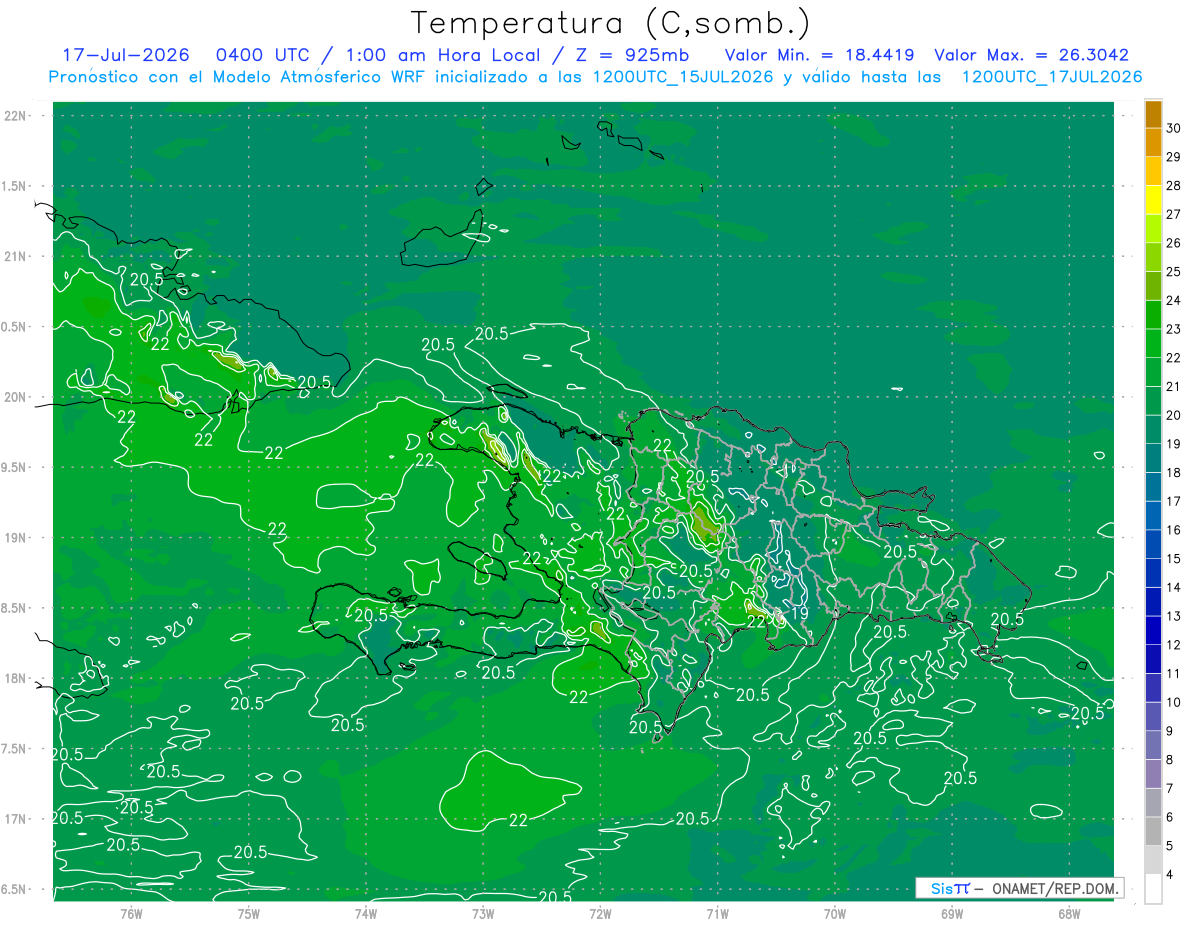Click the '70W' longitude axis label
Viewport: 1200px width, 927px height.
coord(835,913)
